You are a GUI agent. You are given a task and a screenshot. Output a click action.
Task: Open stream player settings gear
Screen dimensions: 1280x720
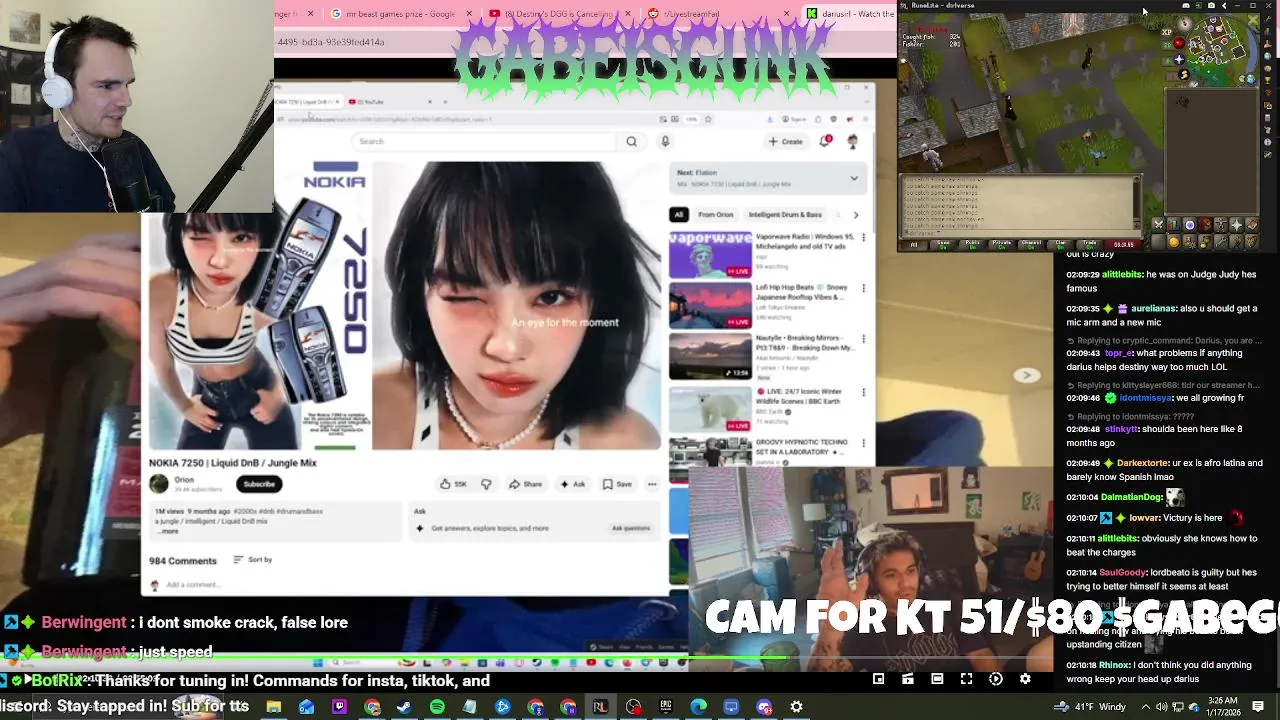pyautogui.click(x=1025, y=679)
